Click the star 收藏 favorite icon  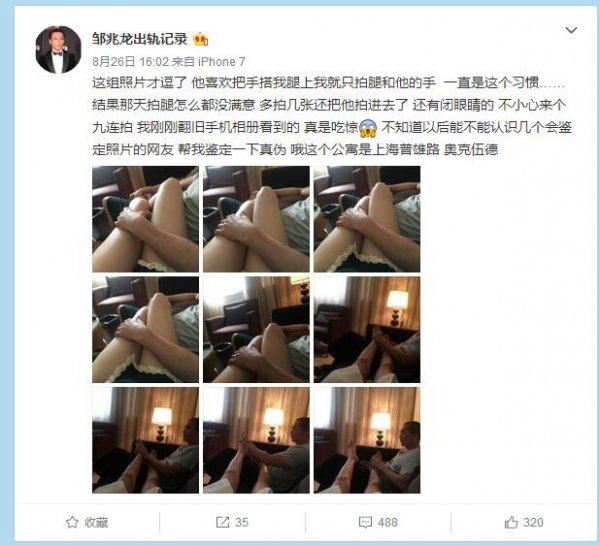72,522
